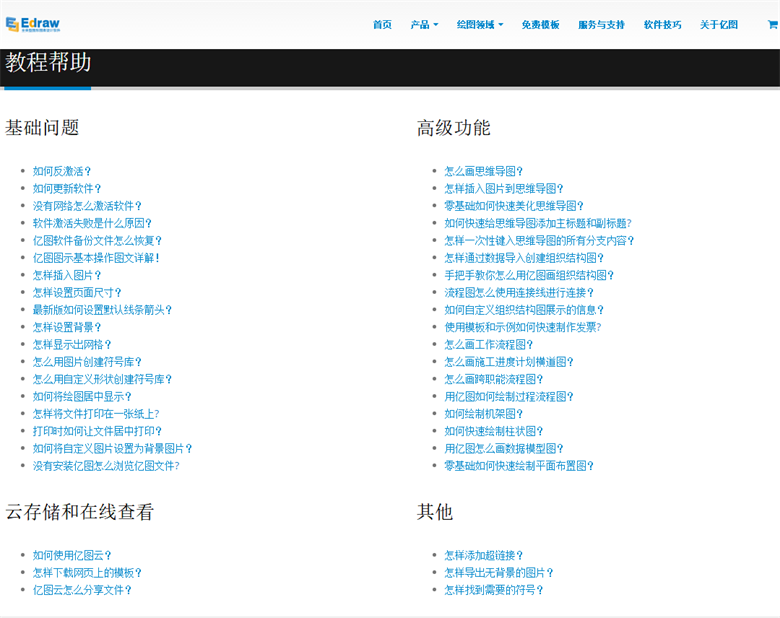780x618 pixels.
Task: Select the 基础问题 section heading
Action: (42, 128)
